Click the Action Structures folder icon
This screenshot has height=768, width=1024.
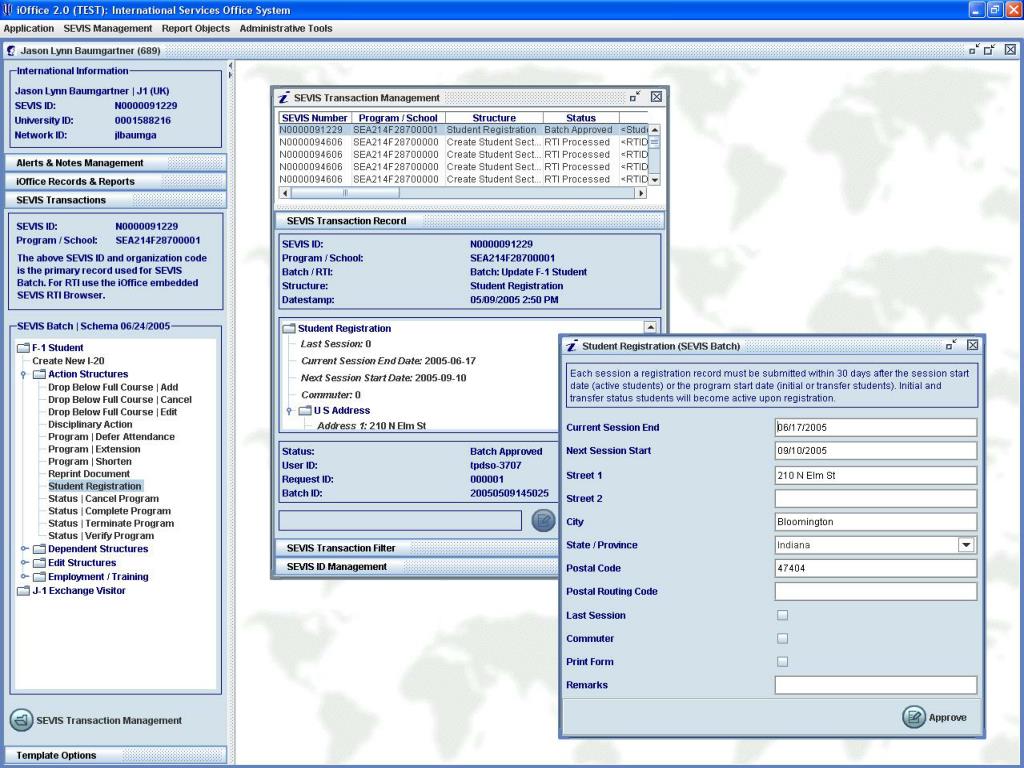[x=39, y=374]
